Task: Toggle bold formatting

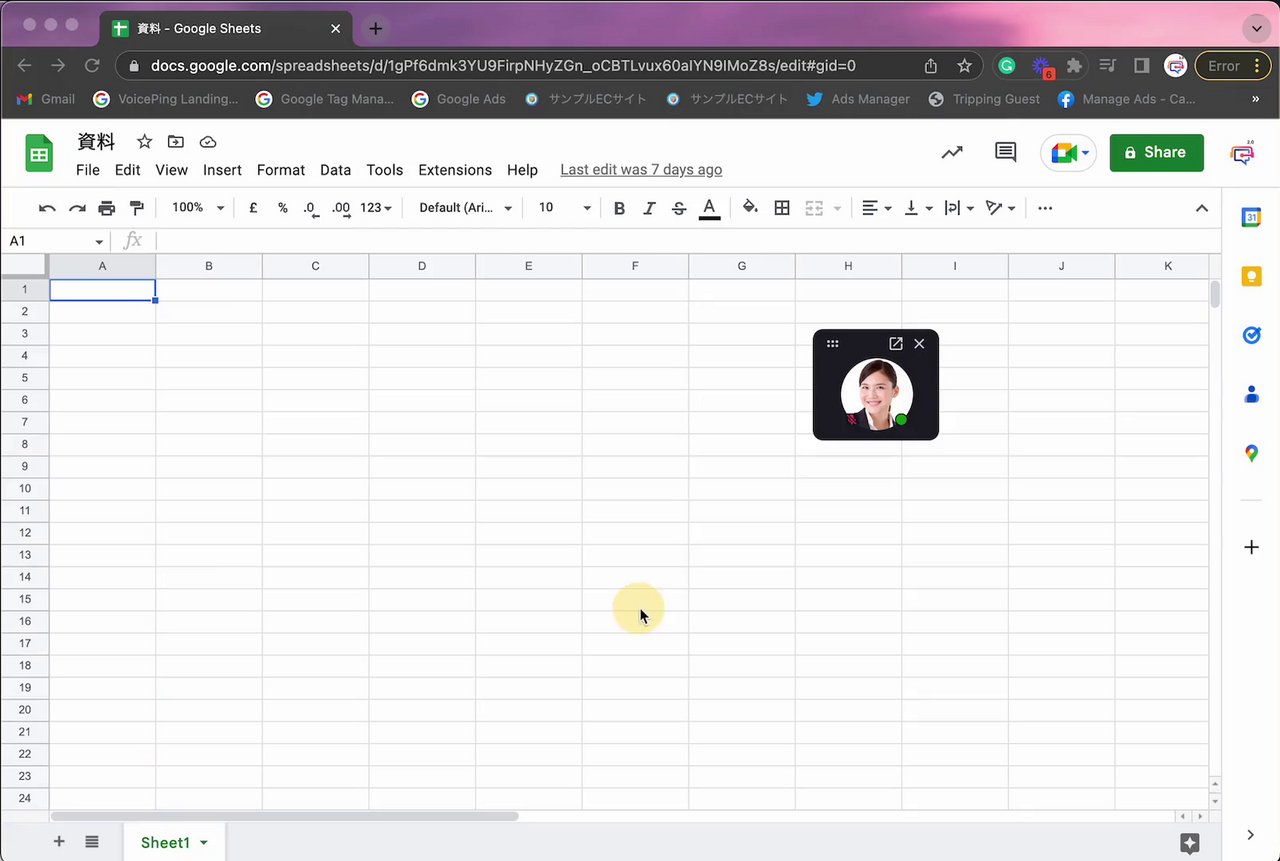Action: [x=619, y=208]
